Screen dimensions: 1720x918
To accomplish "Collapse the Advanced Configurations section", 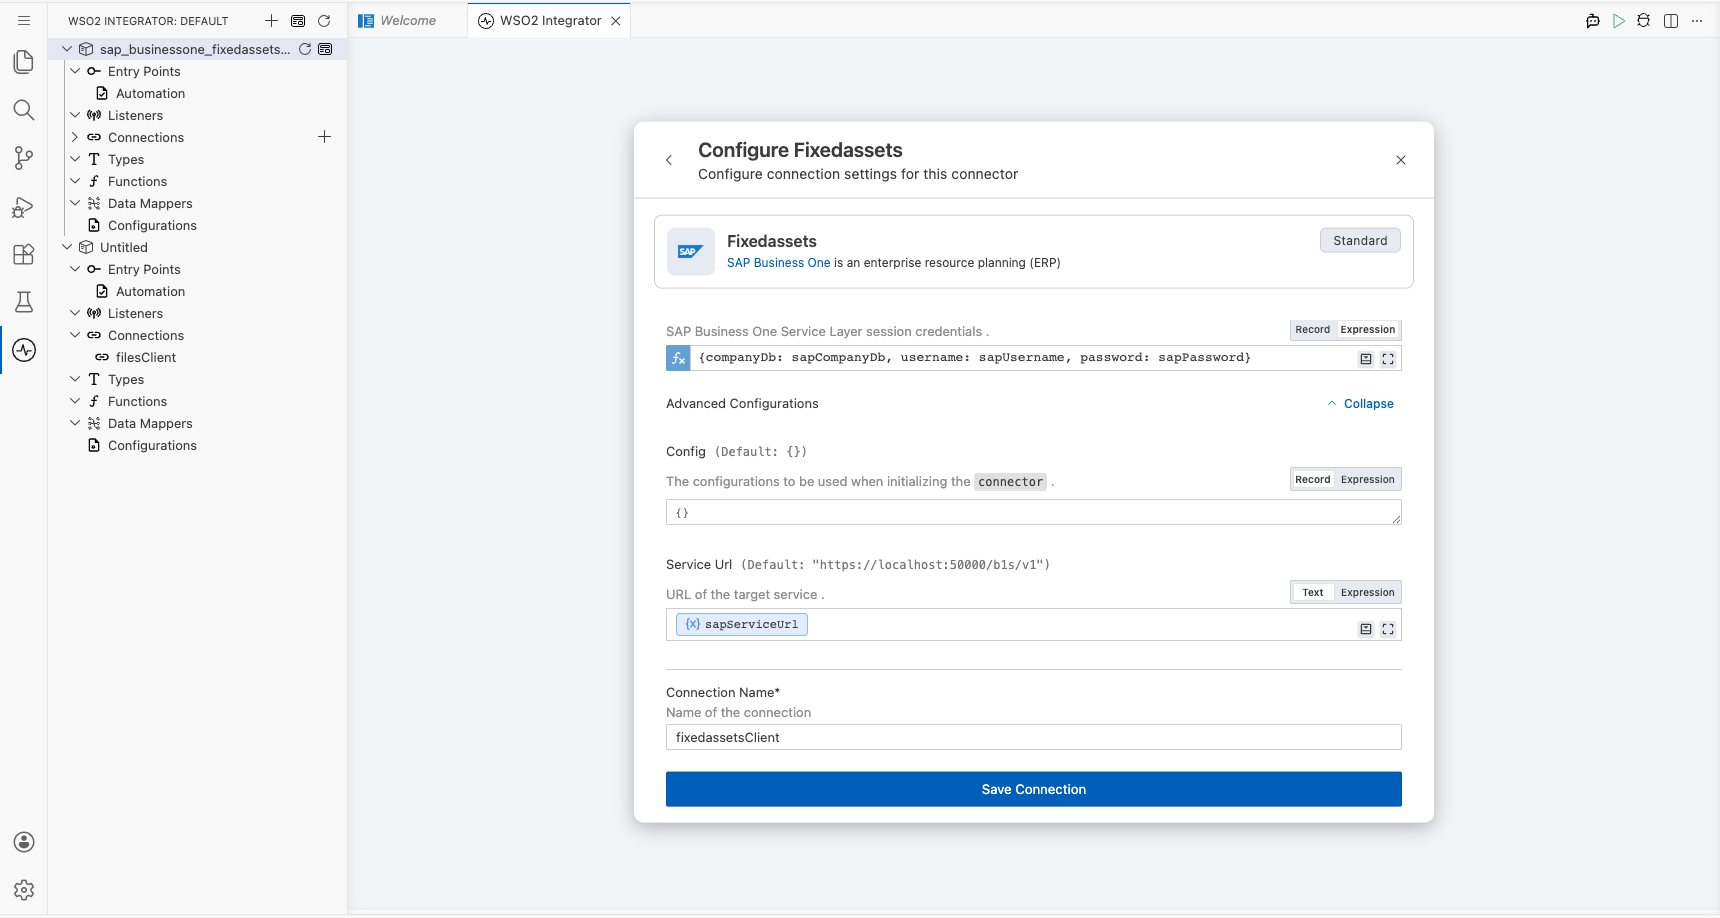I will 1360,404.
